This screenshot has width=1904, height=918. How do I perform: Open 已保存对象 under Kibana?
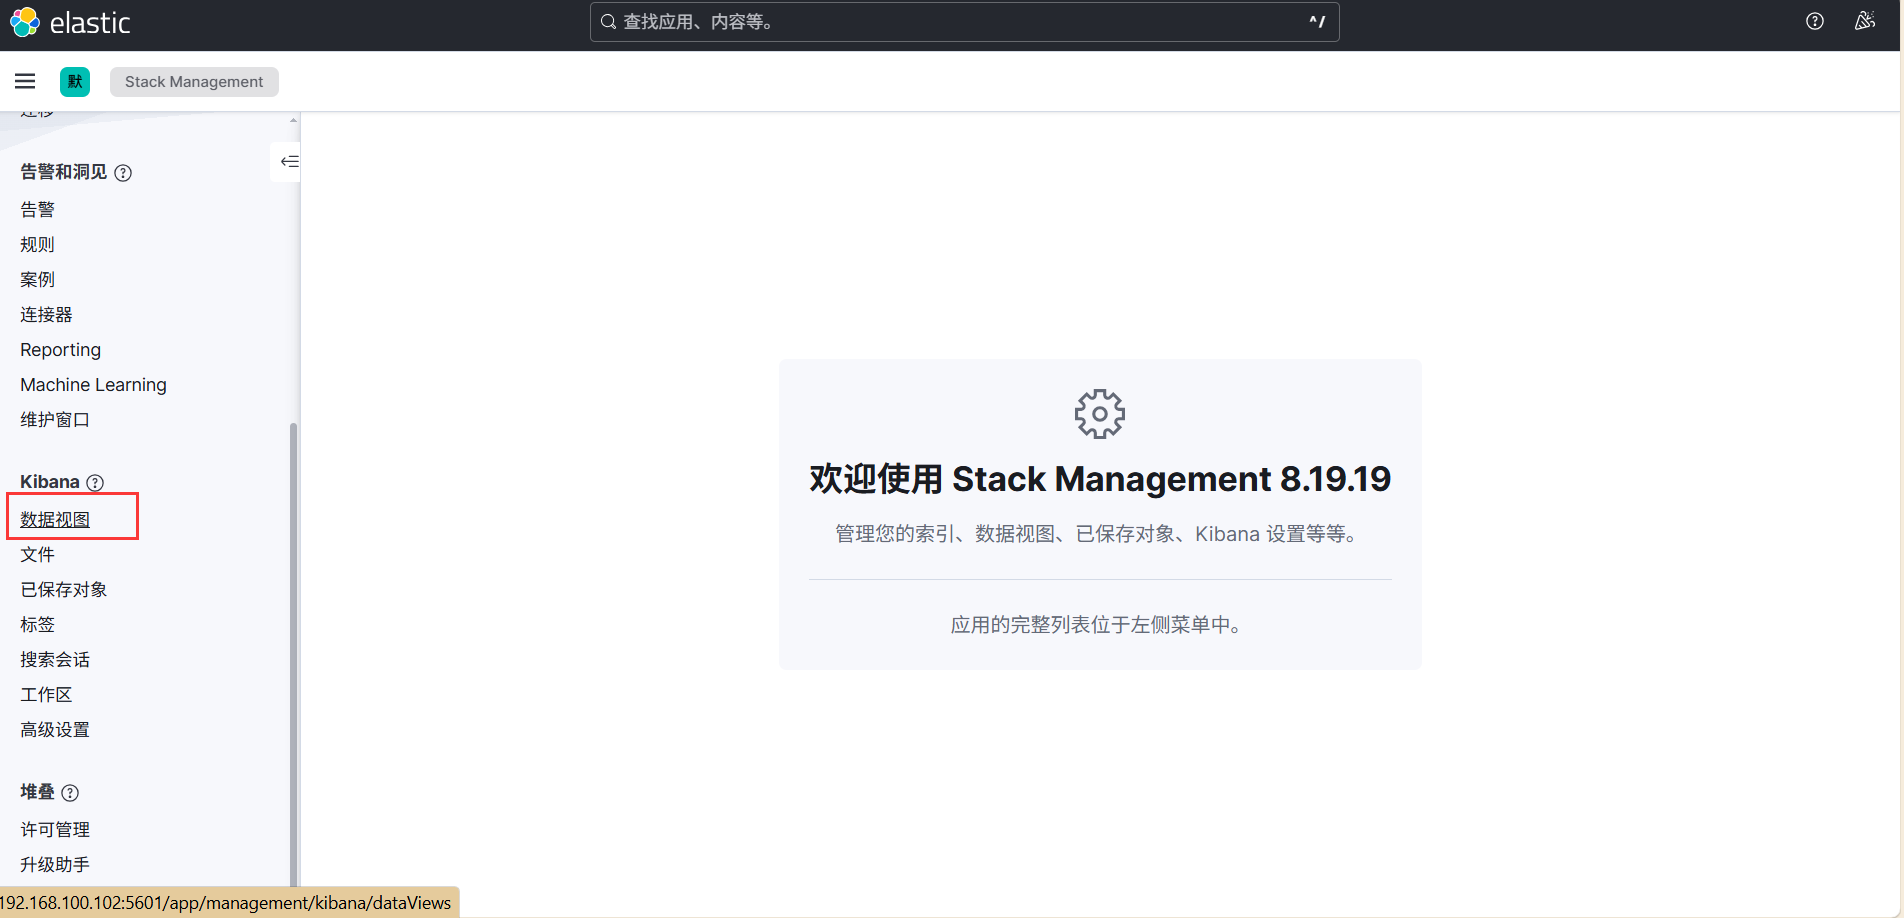click(x=64, y=590)
